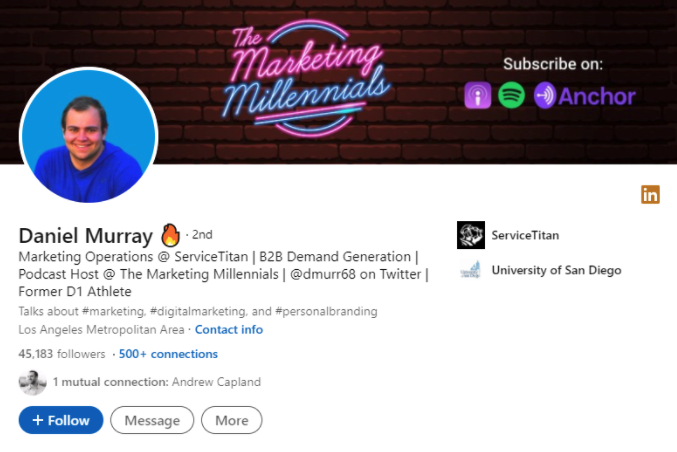This screenshot has height=452, width=677.
Task: Click the orange LinkedIn badge icon
Action: 650,194
